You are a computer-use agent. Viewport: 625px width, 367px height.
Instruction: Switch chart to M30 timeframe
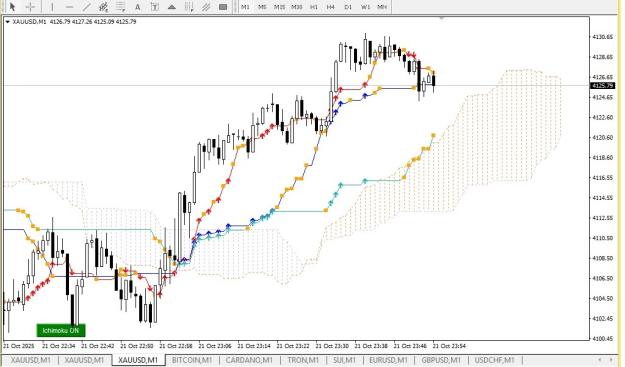pyautogui.click(x=297, y=7)
